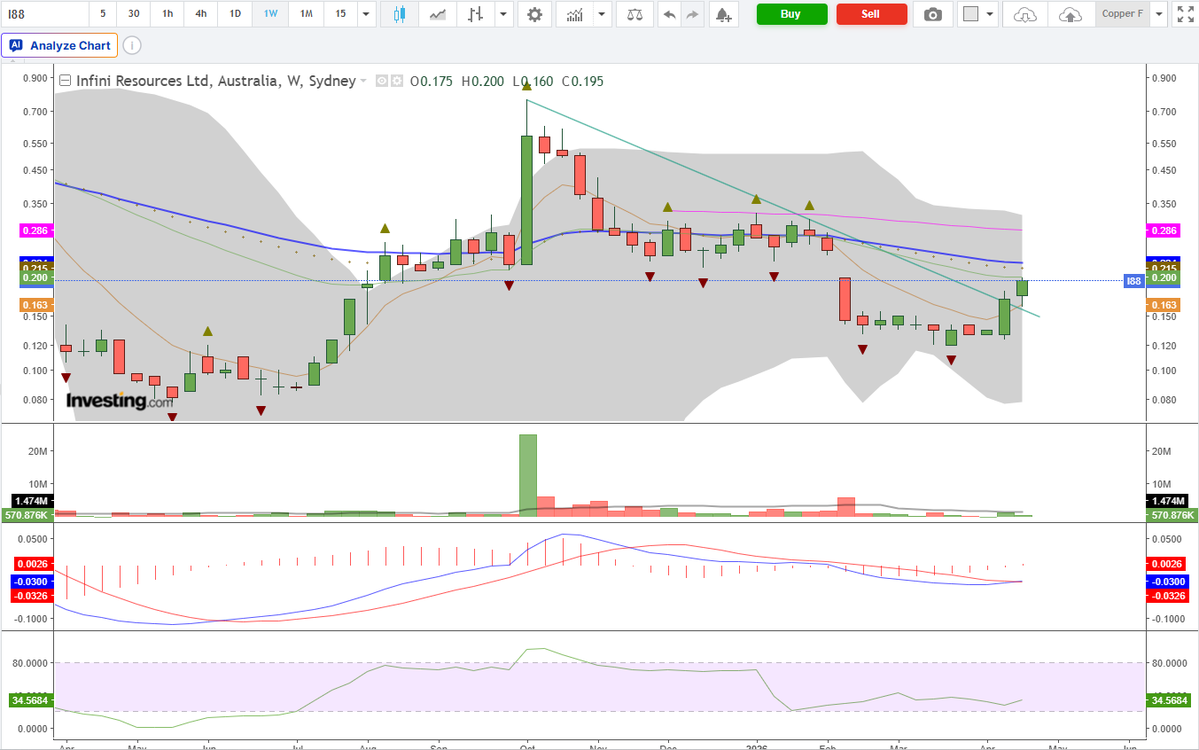Click the info icon beside Analyze Chart
Image resolution: width=1199 pixels, height=750 pixels.
[x=132, y=46]
